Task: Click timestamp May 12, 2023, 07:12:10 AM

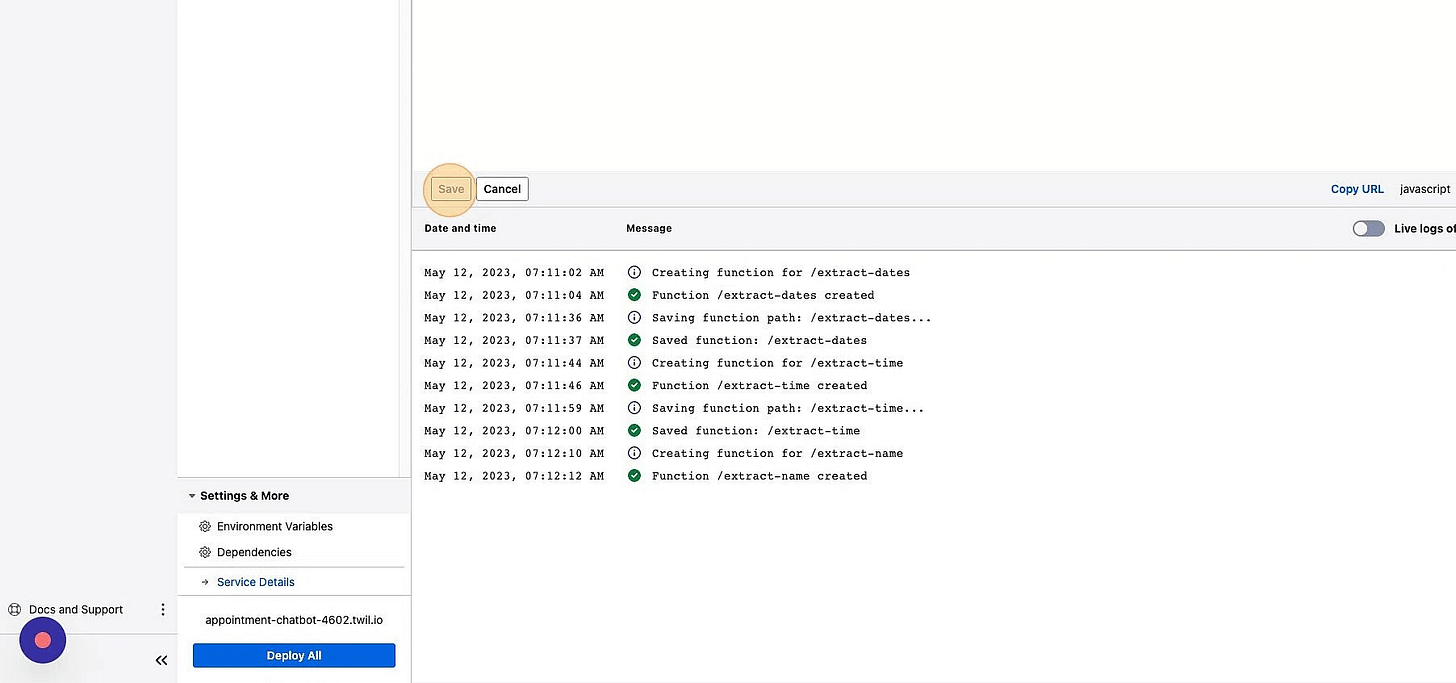Action: click(514, 453)
